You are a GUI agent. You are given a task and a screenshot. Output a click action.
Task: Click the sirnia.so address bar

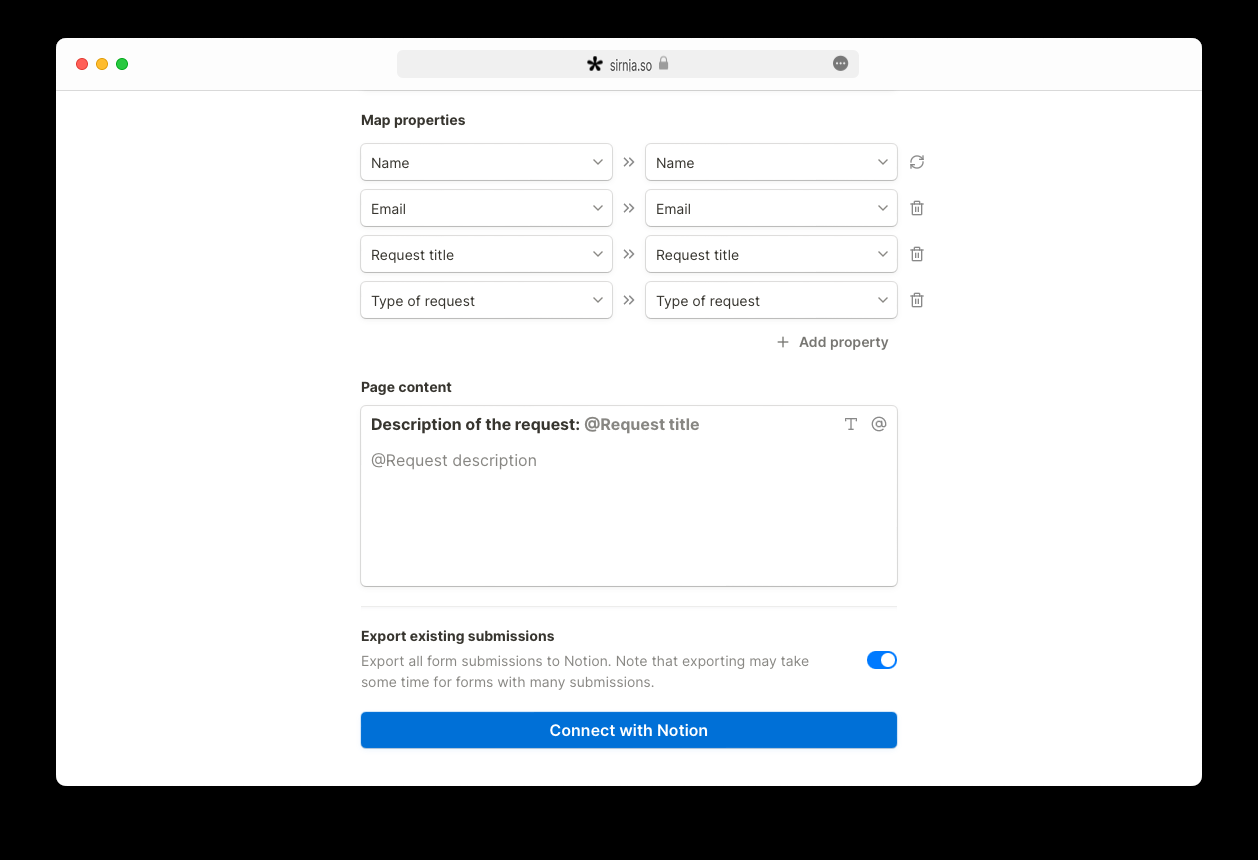point(628,64)
